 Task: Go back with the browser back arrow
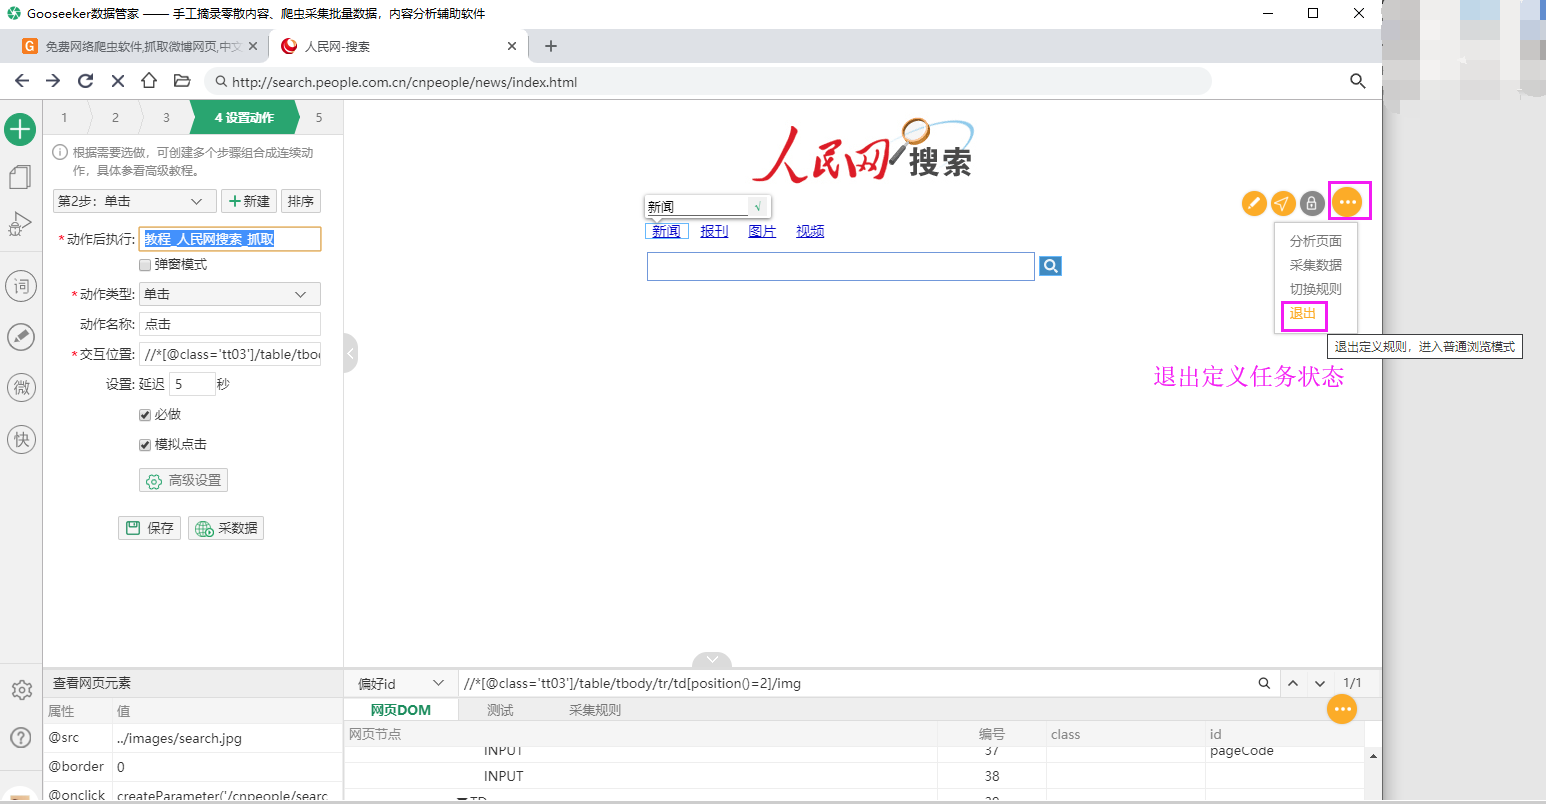[x=22, y=81]
